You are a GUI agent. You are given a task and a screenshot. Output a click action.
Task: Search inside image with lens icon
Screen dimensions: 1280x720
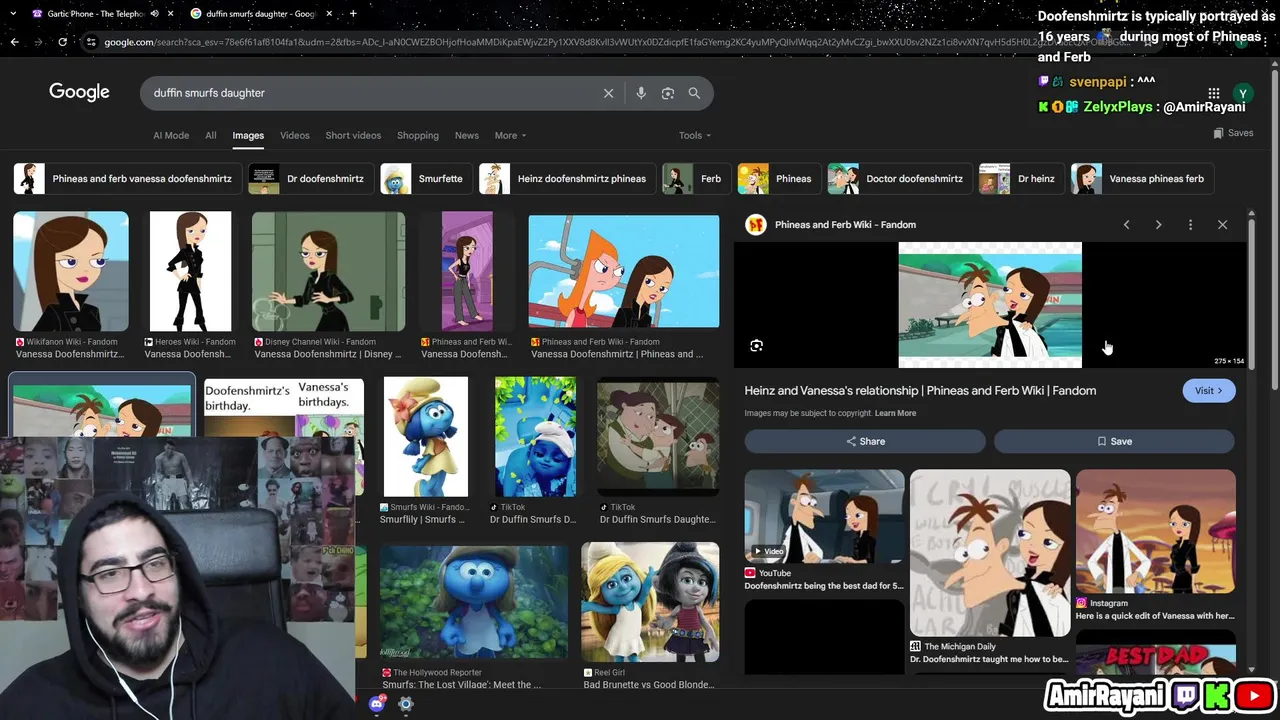(757, 346)
